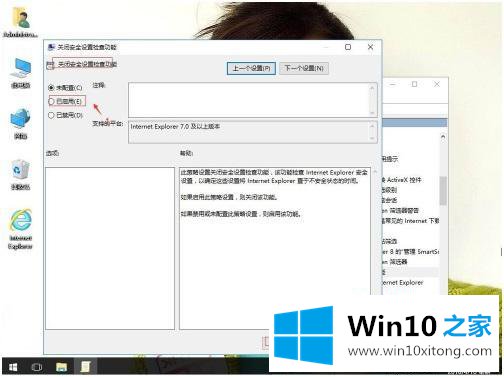Click the supported platform box up arrow
The image size is (504, 377).
[372, 126]
